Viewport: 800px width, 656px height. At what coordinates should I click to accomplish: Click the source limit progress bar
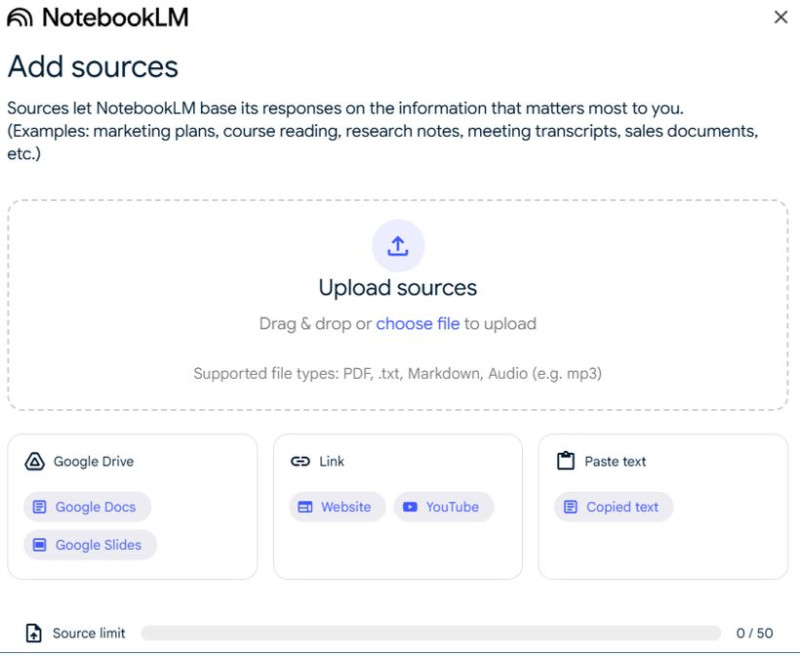[431, 633]
